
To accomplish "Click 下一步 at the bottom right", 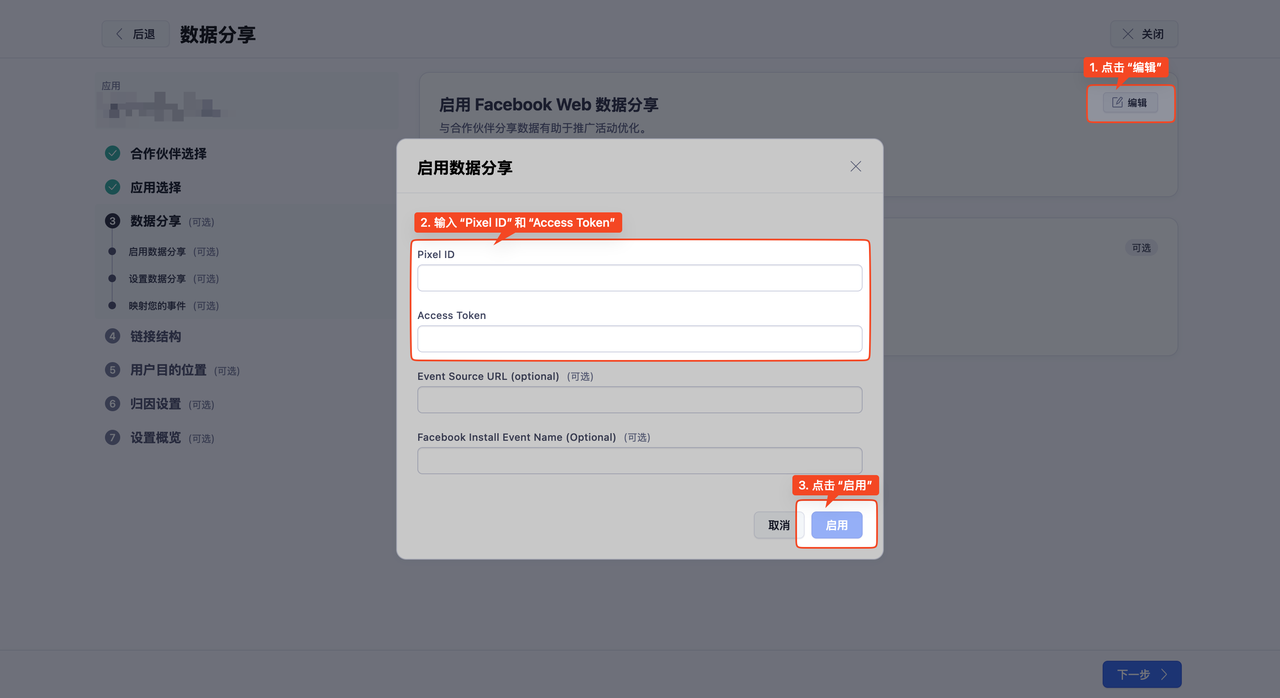I will click(1140, 674).
